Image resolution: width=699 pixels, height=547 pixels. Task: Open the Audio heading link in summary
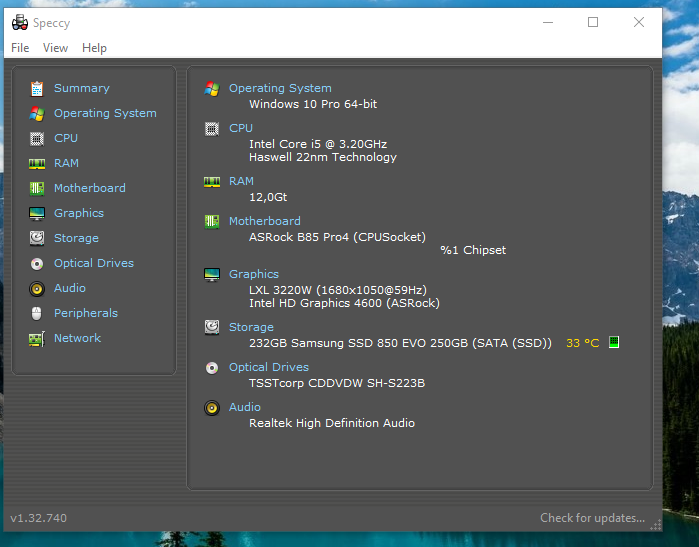click(x=245, y=407)
